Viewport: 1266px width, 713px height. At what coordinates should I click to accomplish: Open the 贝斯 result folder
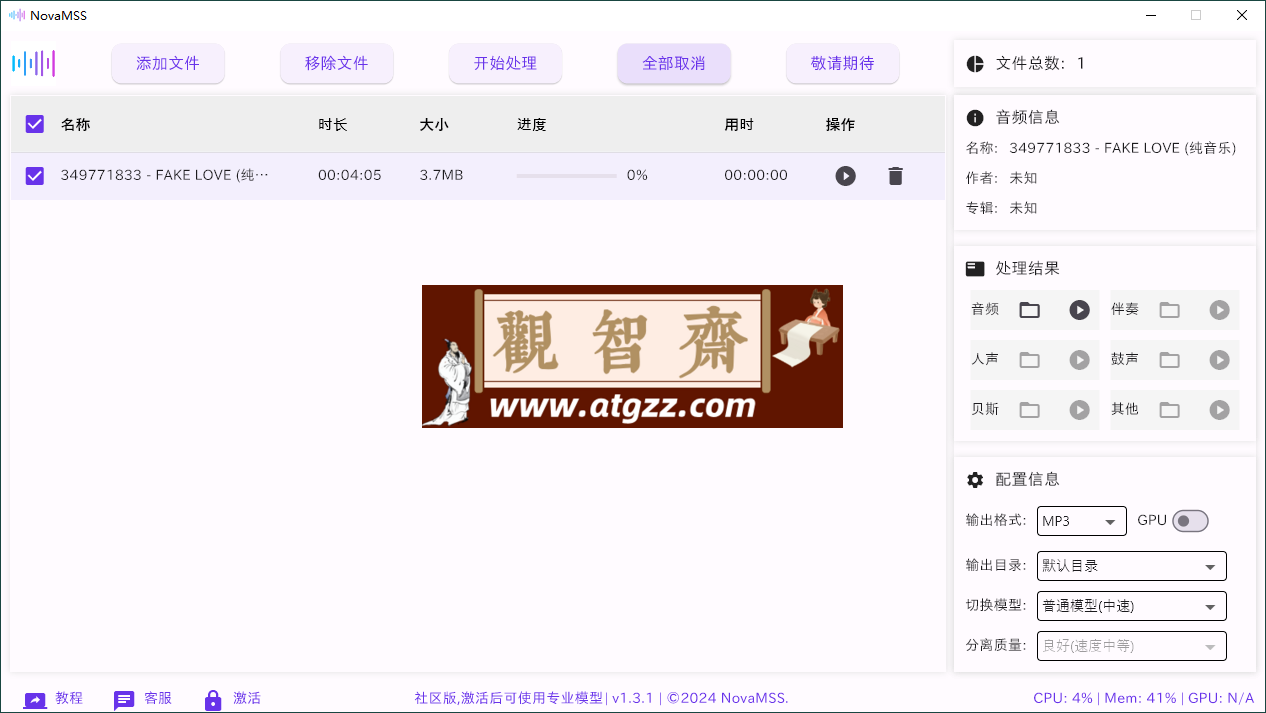pos(1029,410)
